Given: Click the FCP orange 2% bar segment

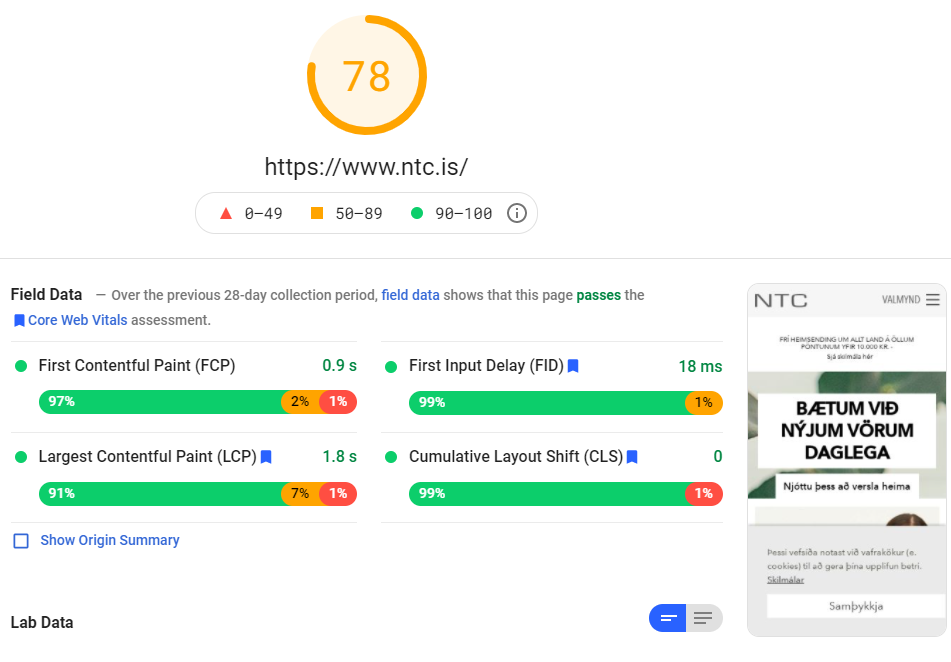Looking at the screenshot, I should point(300,402).
